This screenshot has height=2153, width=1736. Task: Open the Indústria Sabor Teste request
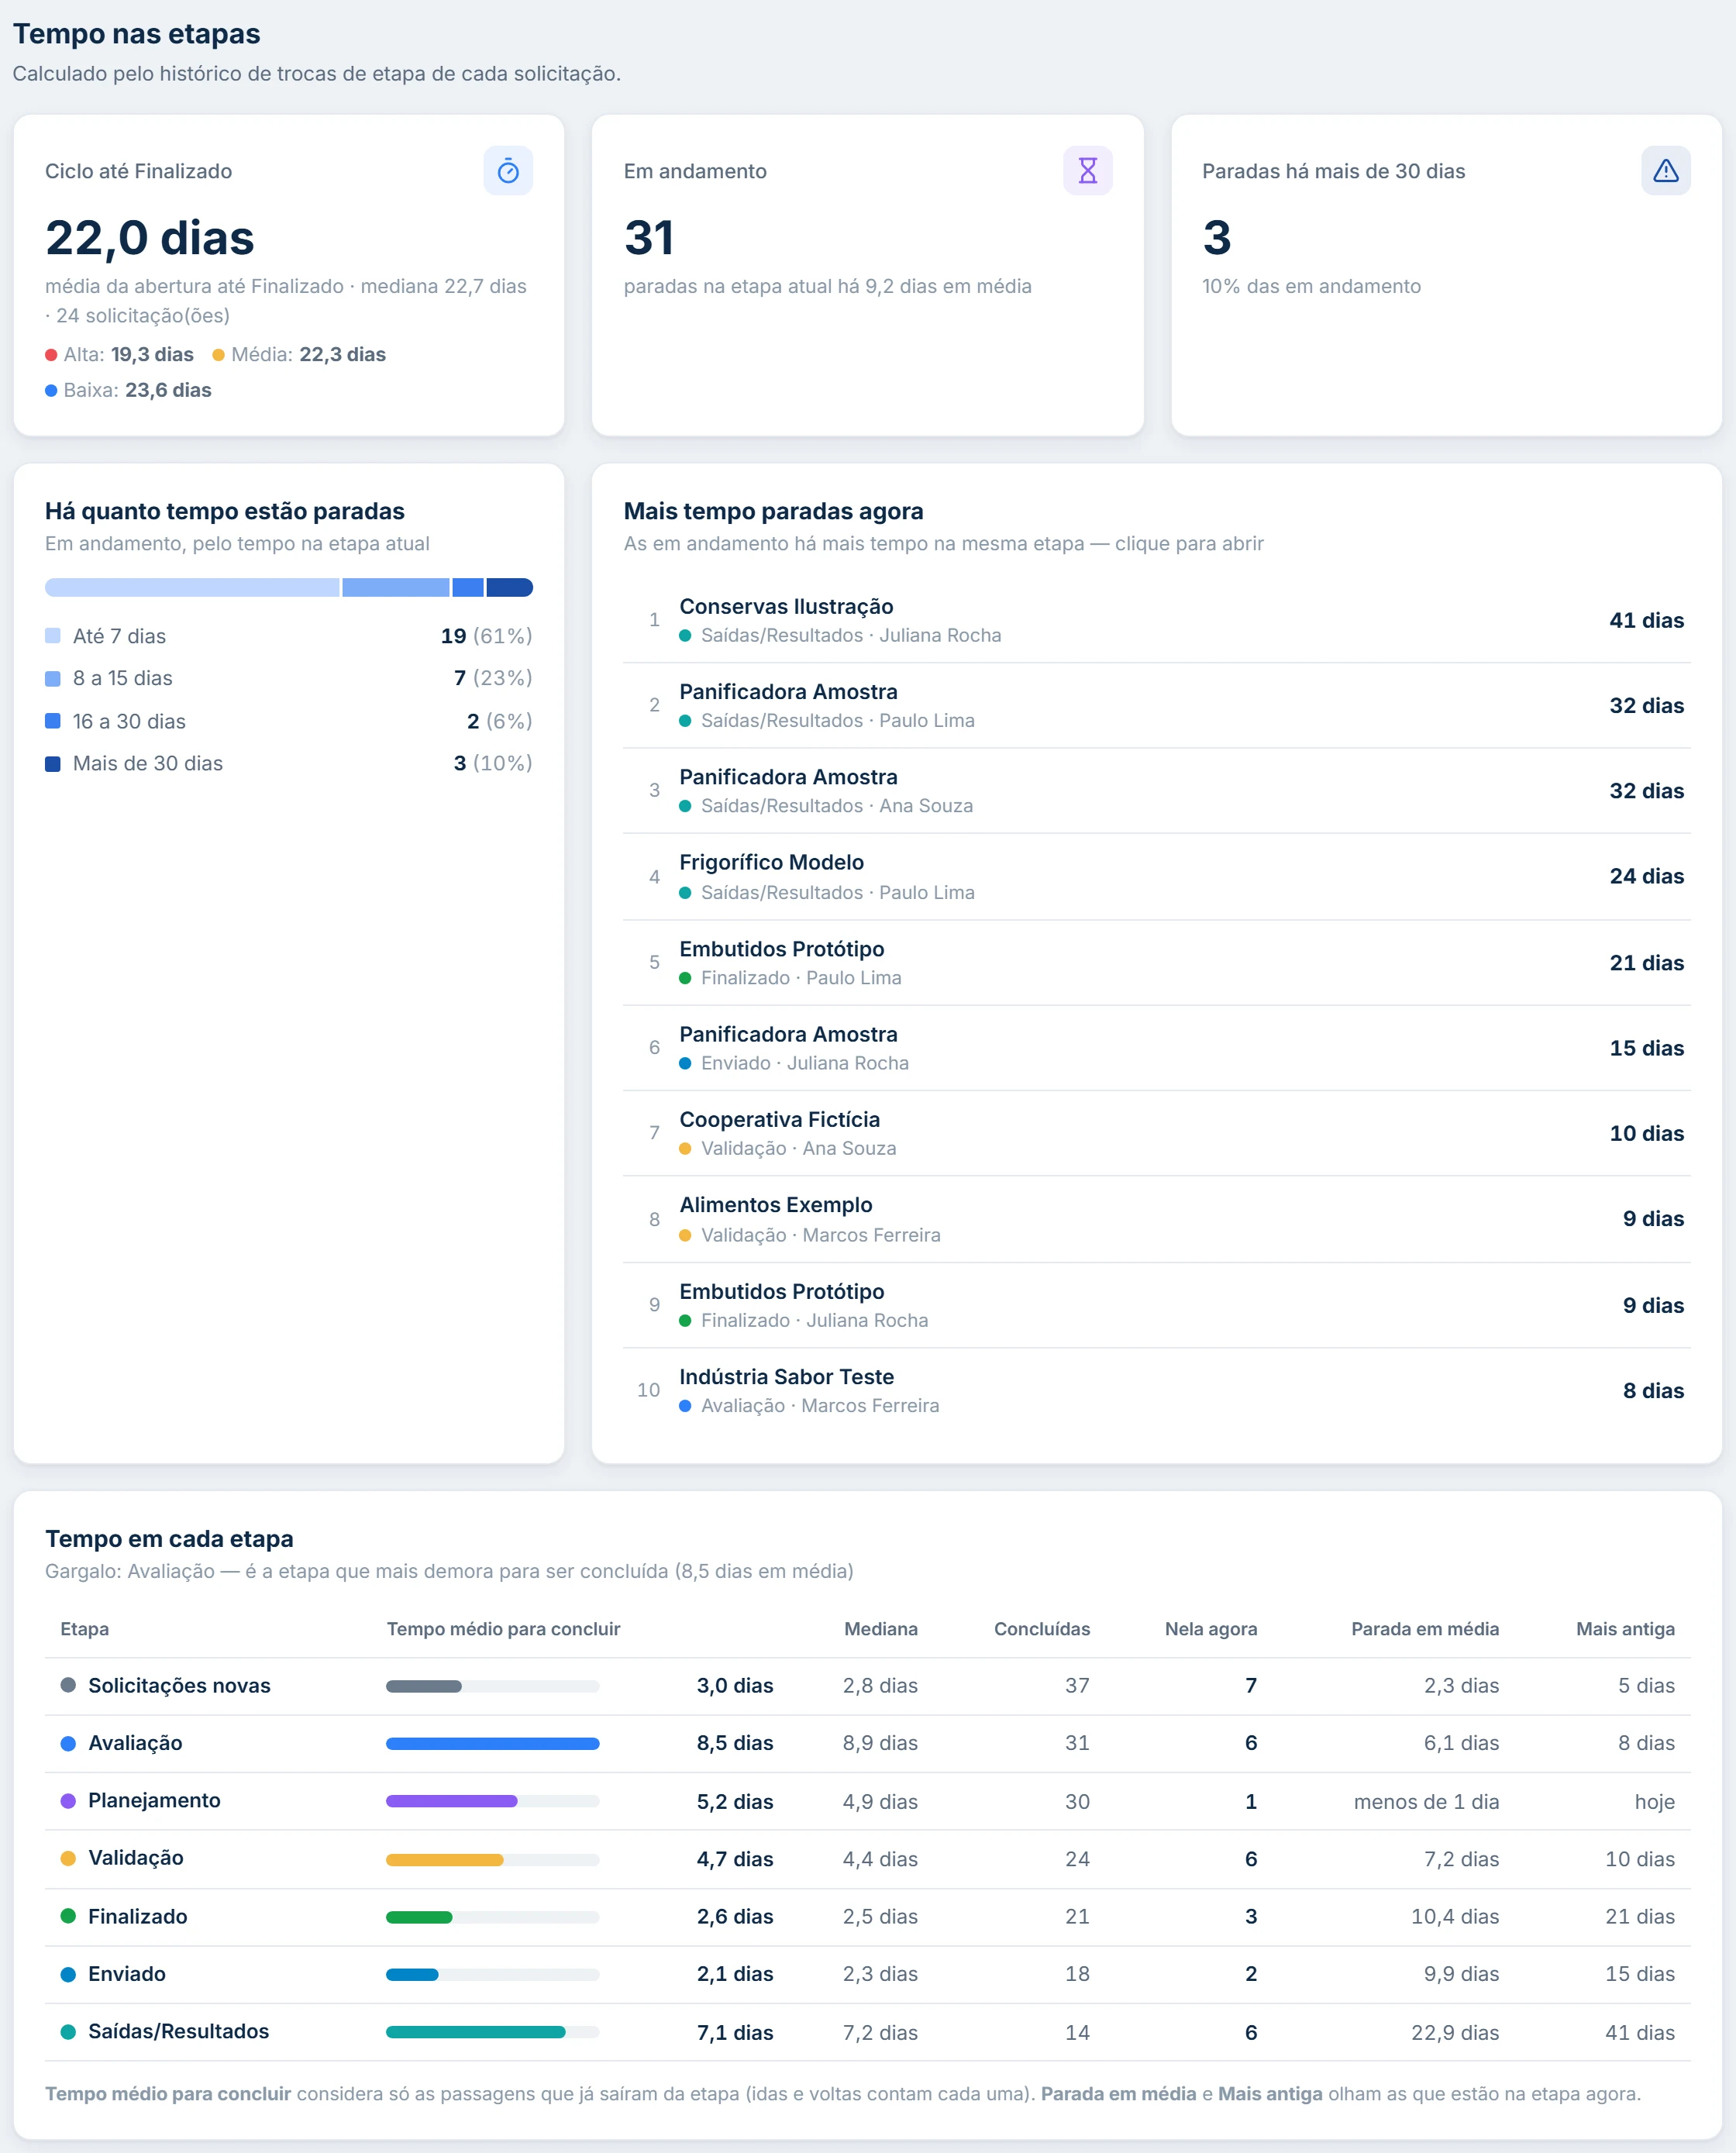pyautogui.click(x=1156, y=1390)
